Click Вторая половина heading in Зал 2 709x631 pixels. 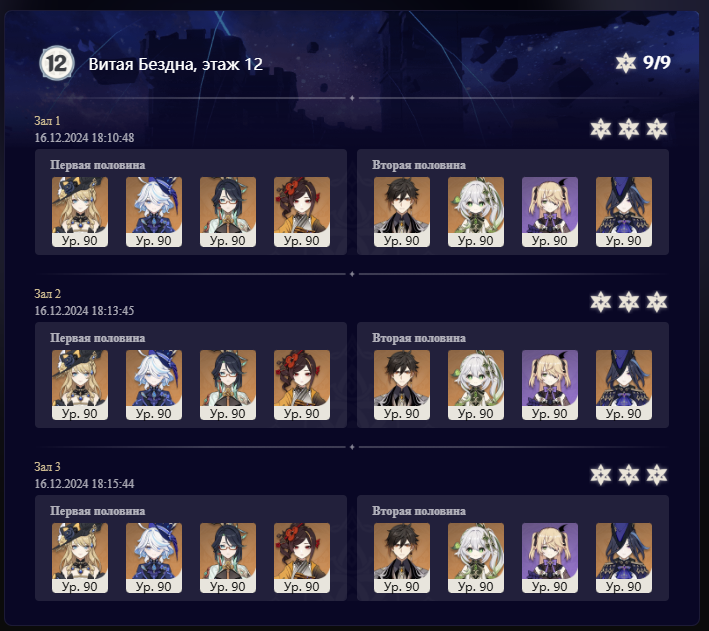tap(419, 338)
